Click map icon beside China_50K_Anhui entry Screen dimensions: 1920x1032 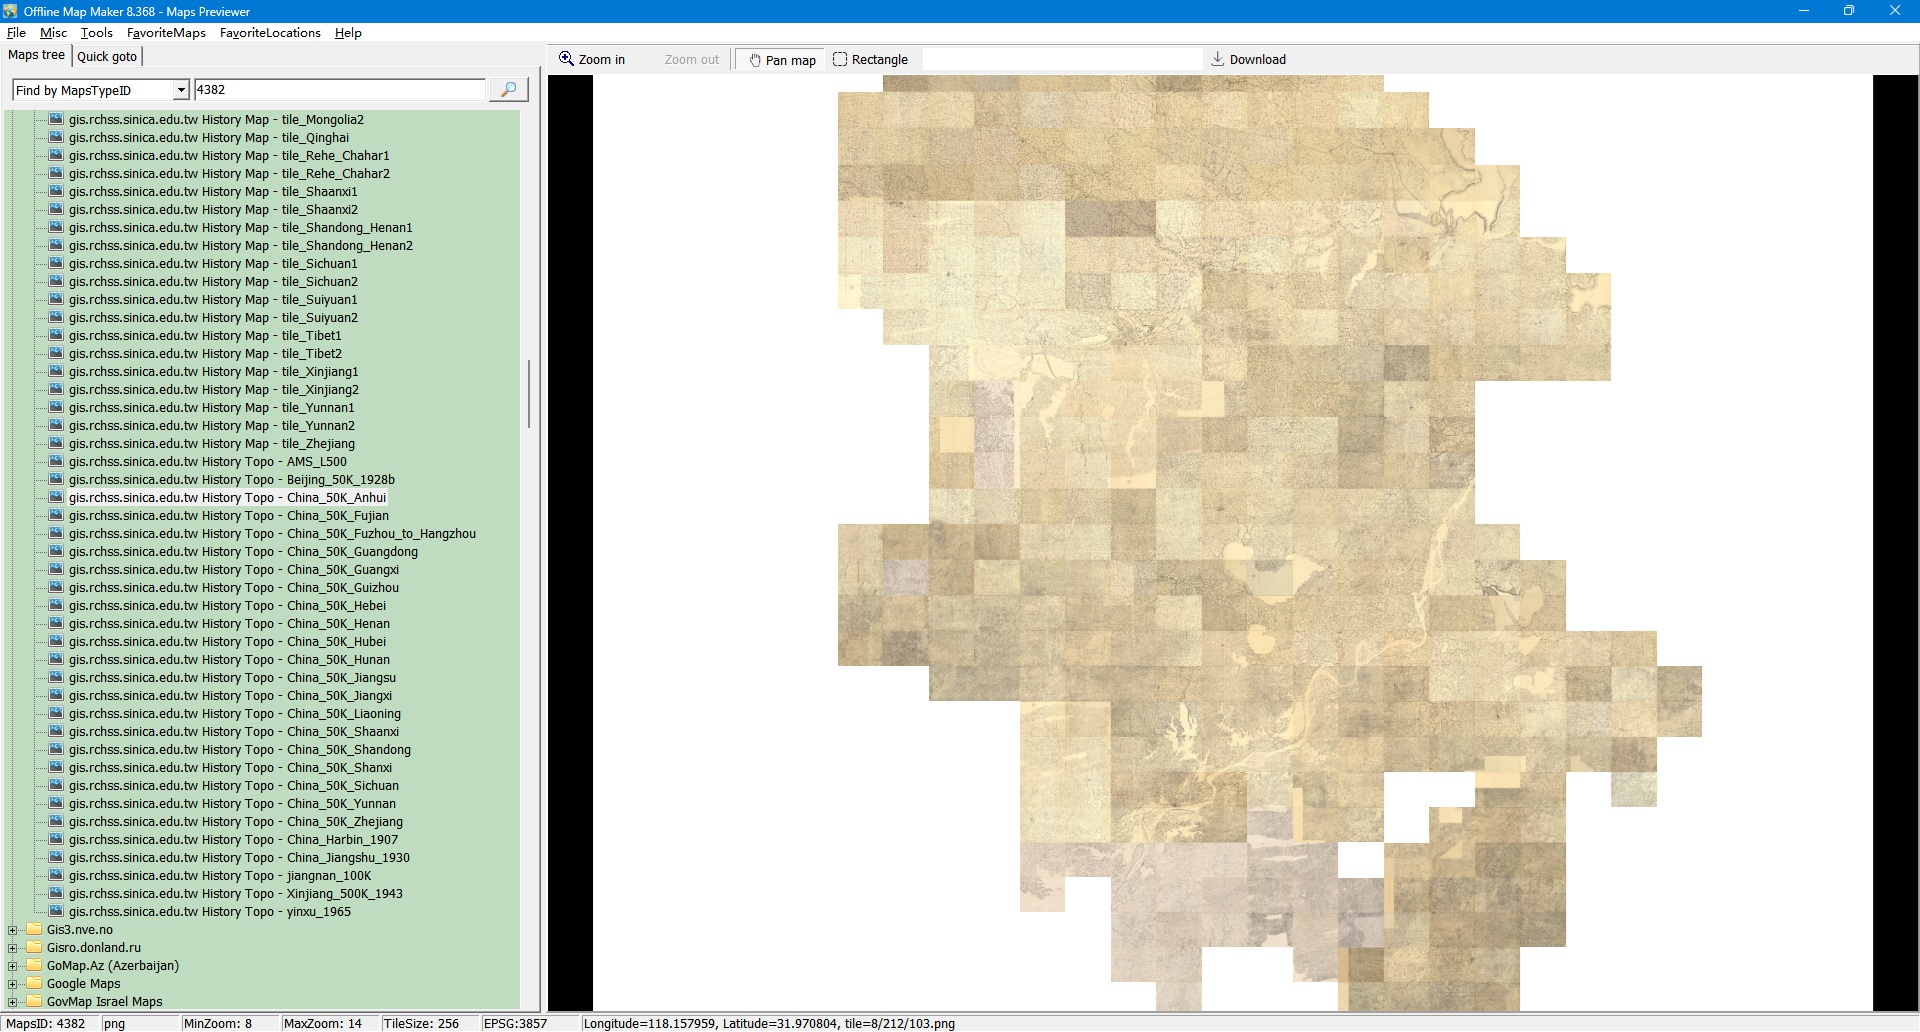click(x=56, y=497)
